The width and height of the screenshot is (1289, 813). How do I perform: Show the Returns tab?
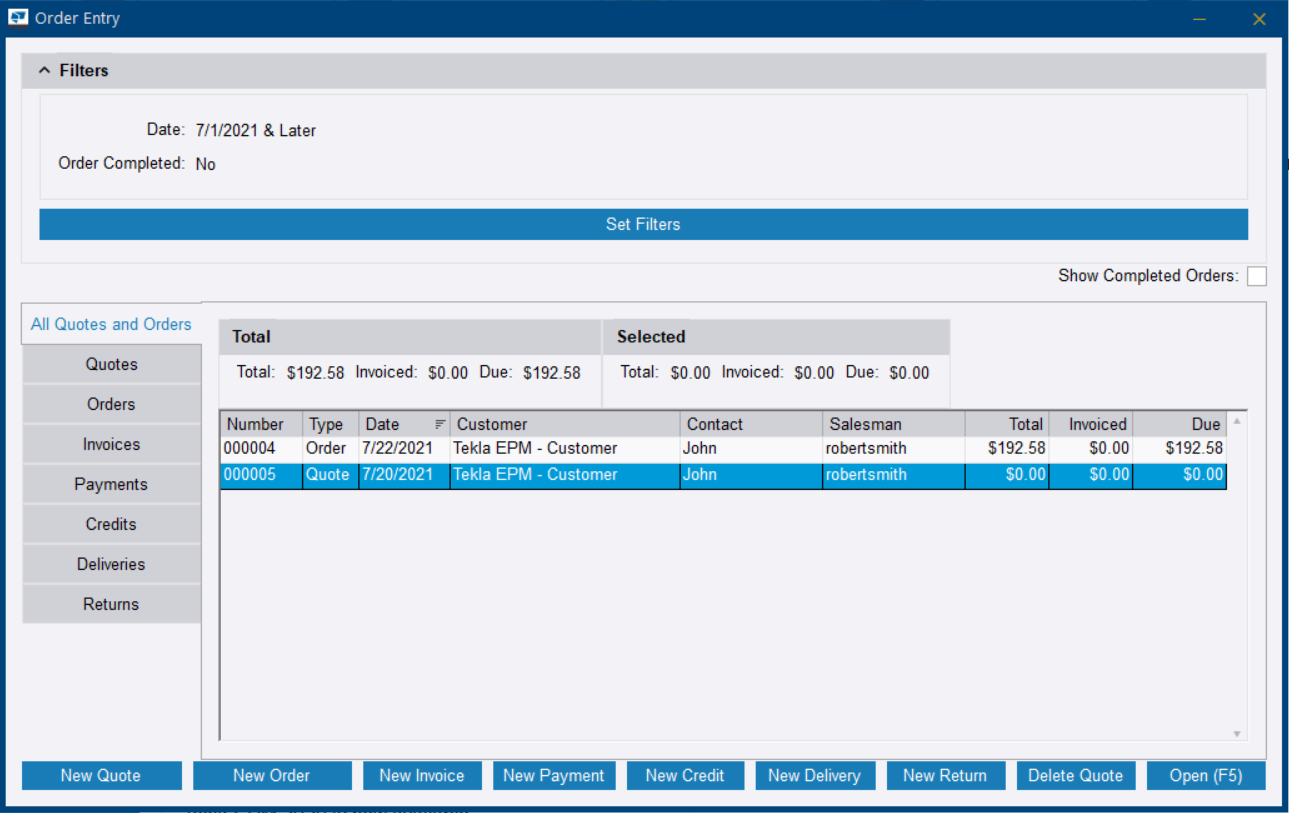click(111, 604)
